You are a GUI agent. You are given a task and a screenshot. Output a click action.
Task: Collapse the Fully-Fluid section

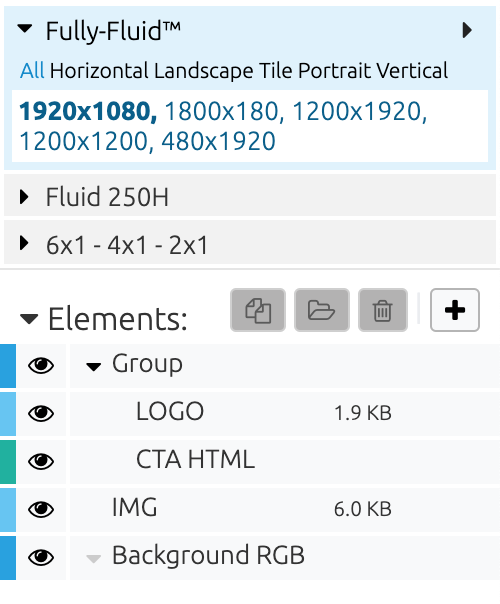pos(25,29)
